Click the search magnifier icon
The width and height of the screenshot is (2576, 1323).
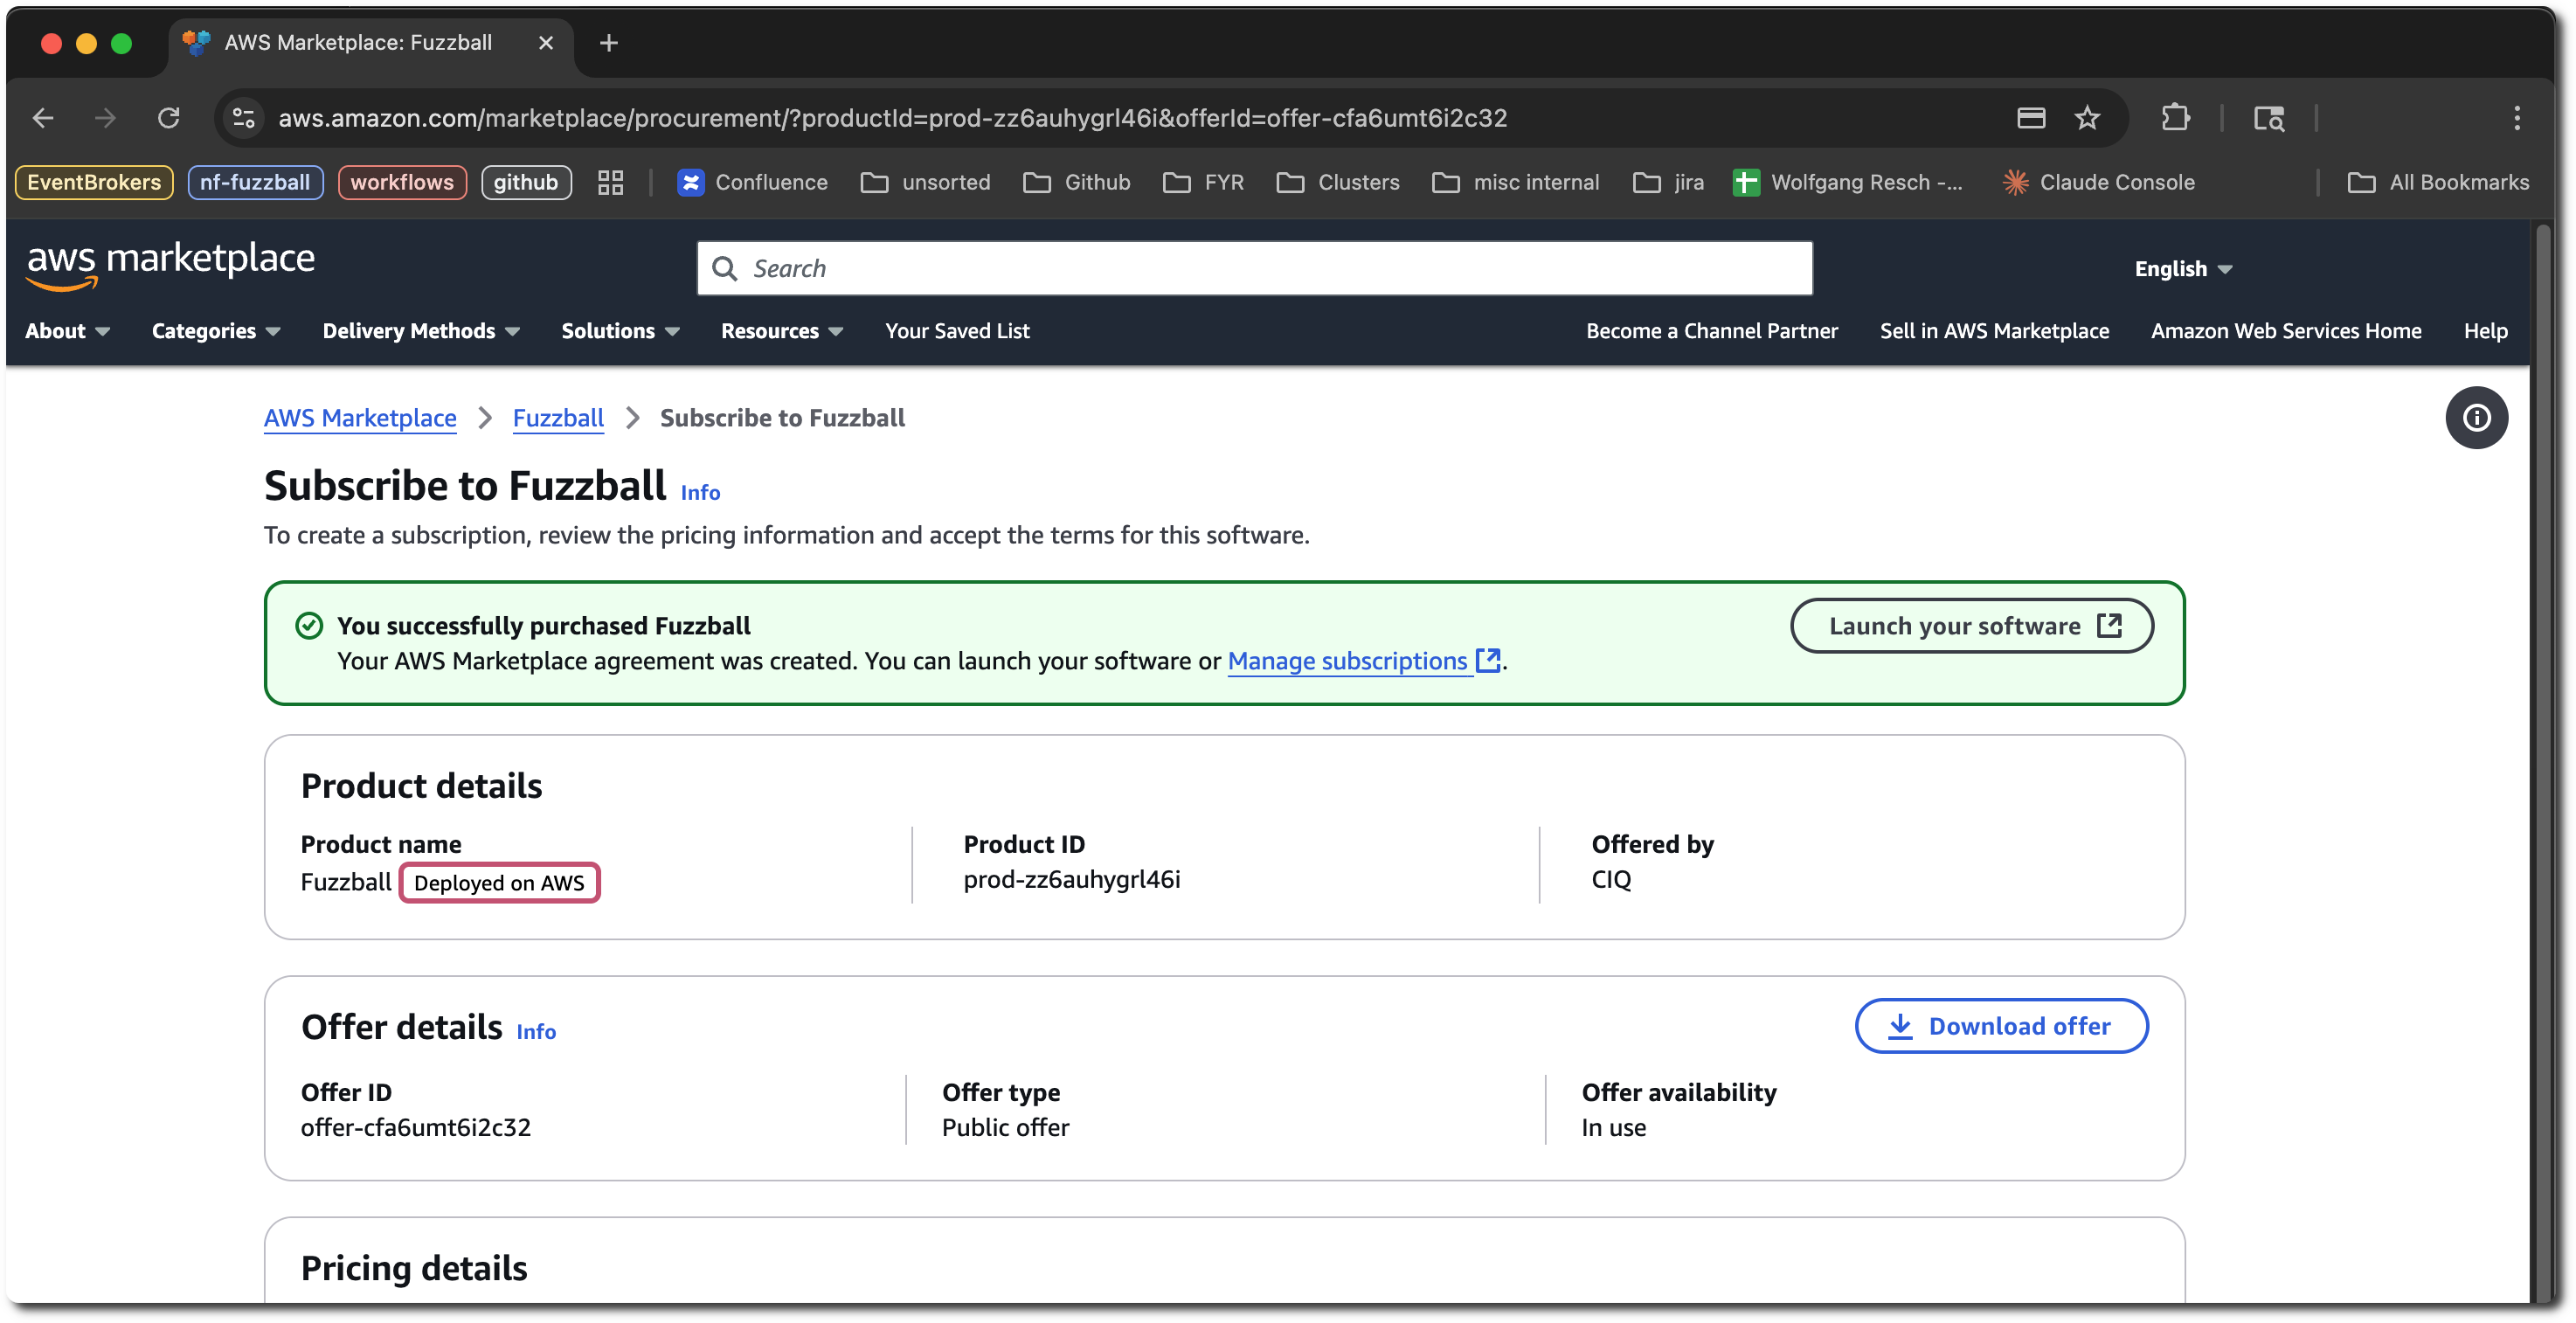[724, 268]
